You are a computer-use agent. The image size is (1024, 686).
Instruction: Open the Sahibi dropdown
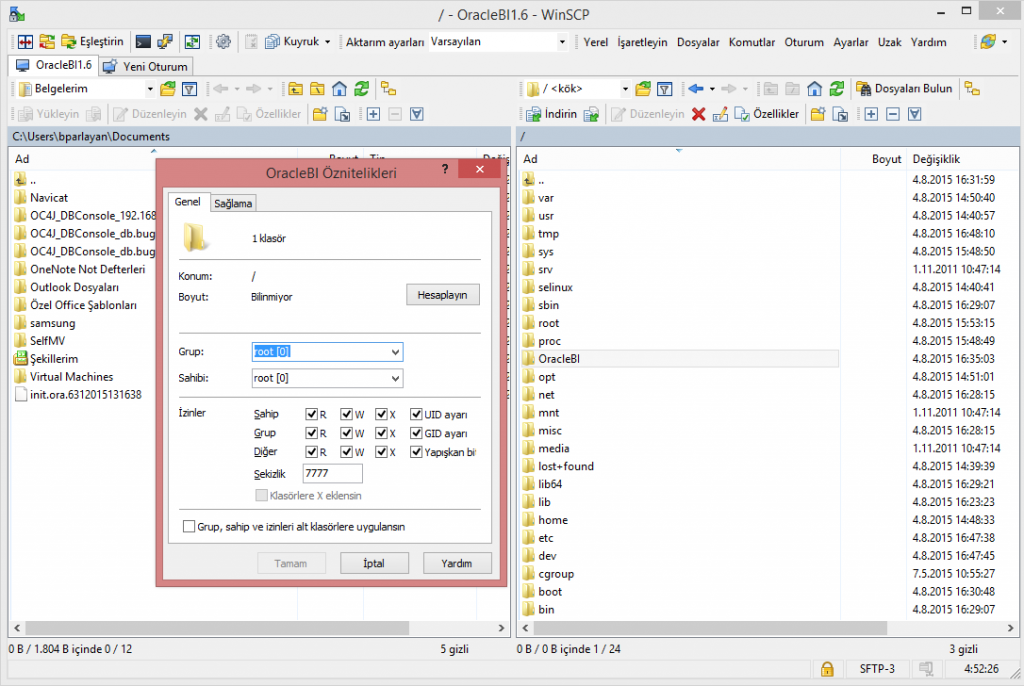[395, 378]
